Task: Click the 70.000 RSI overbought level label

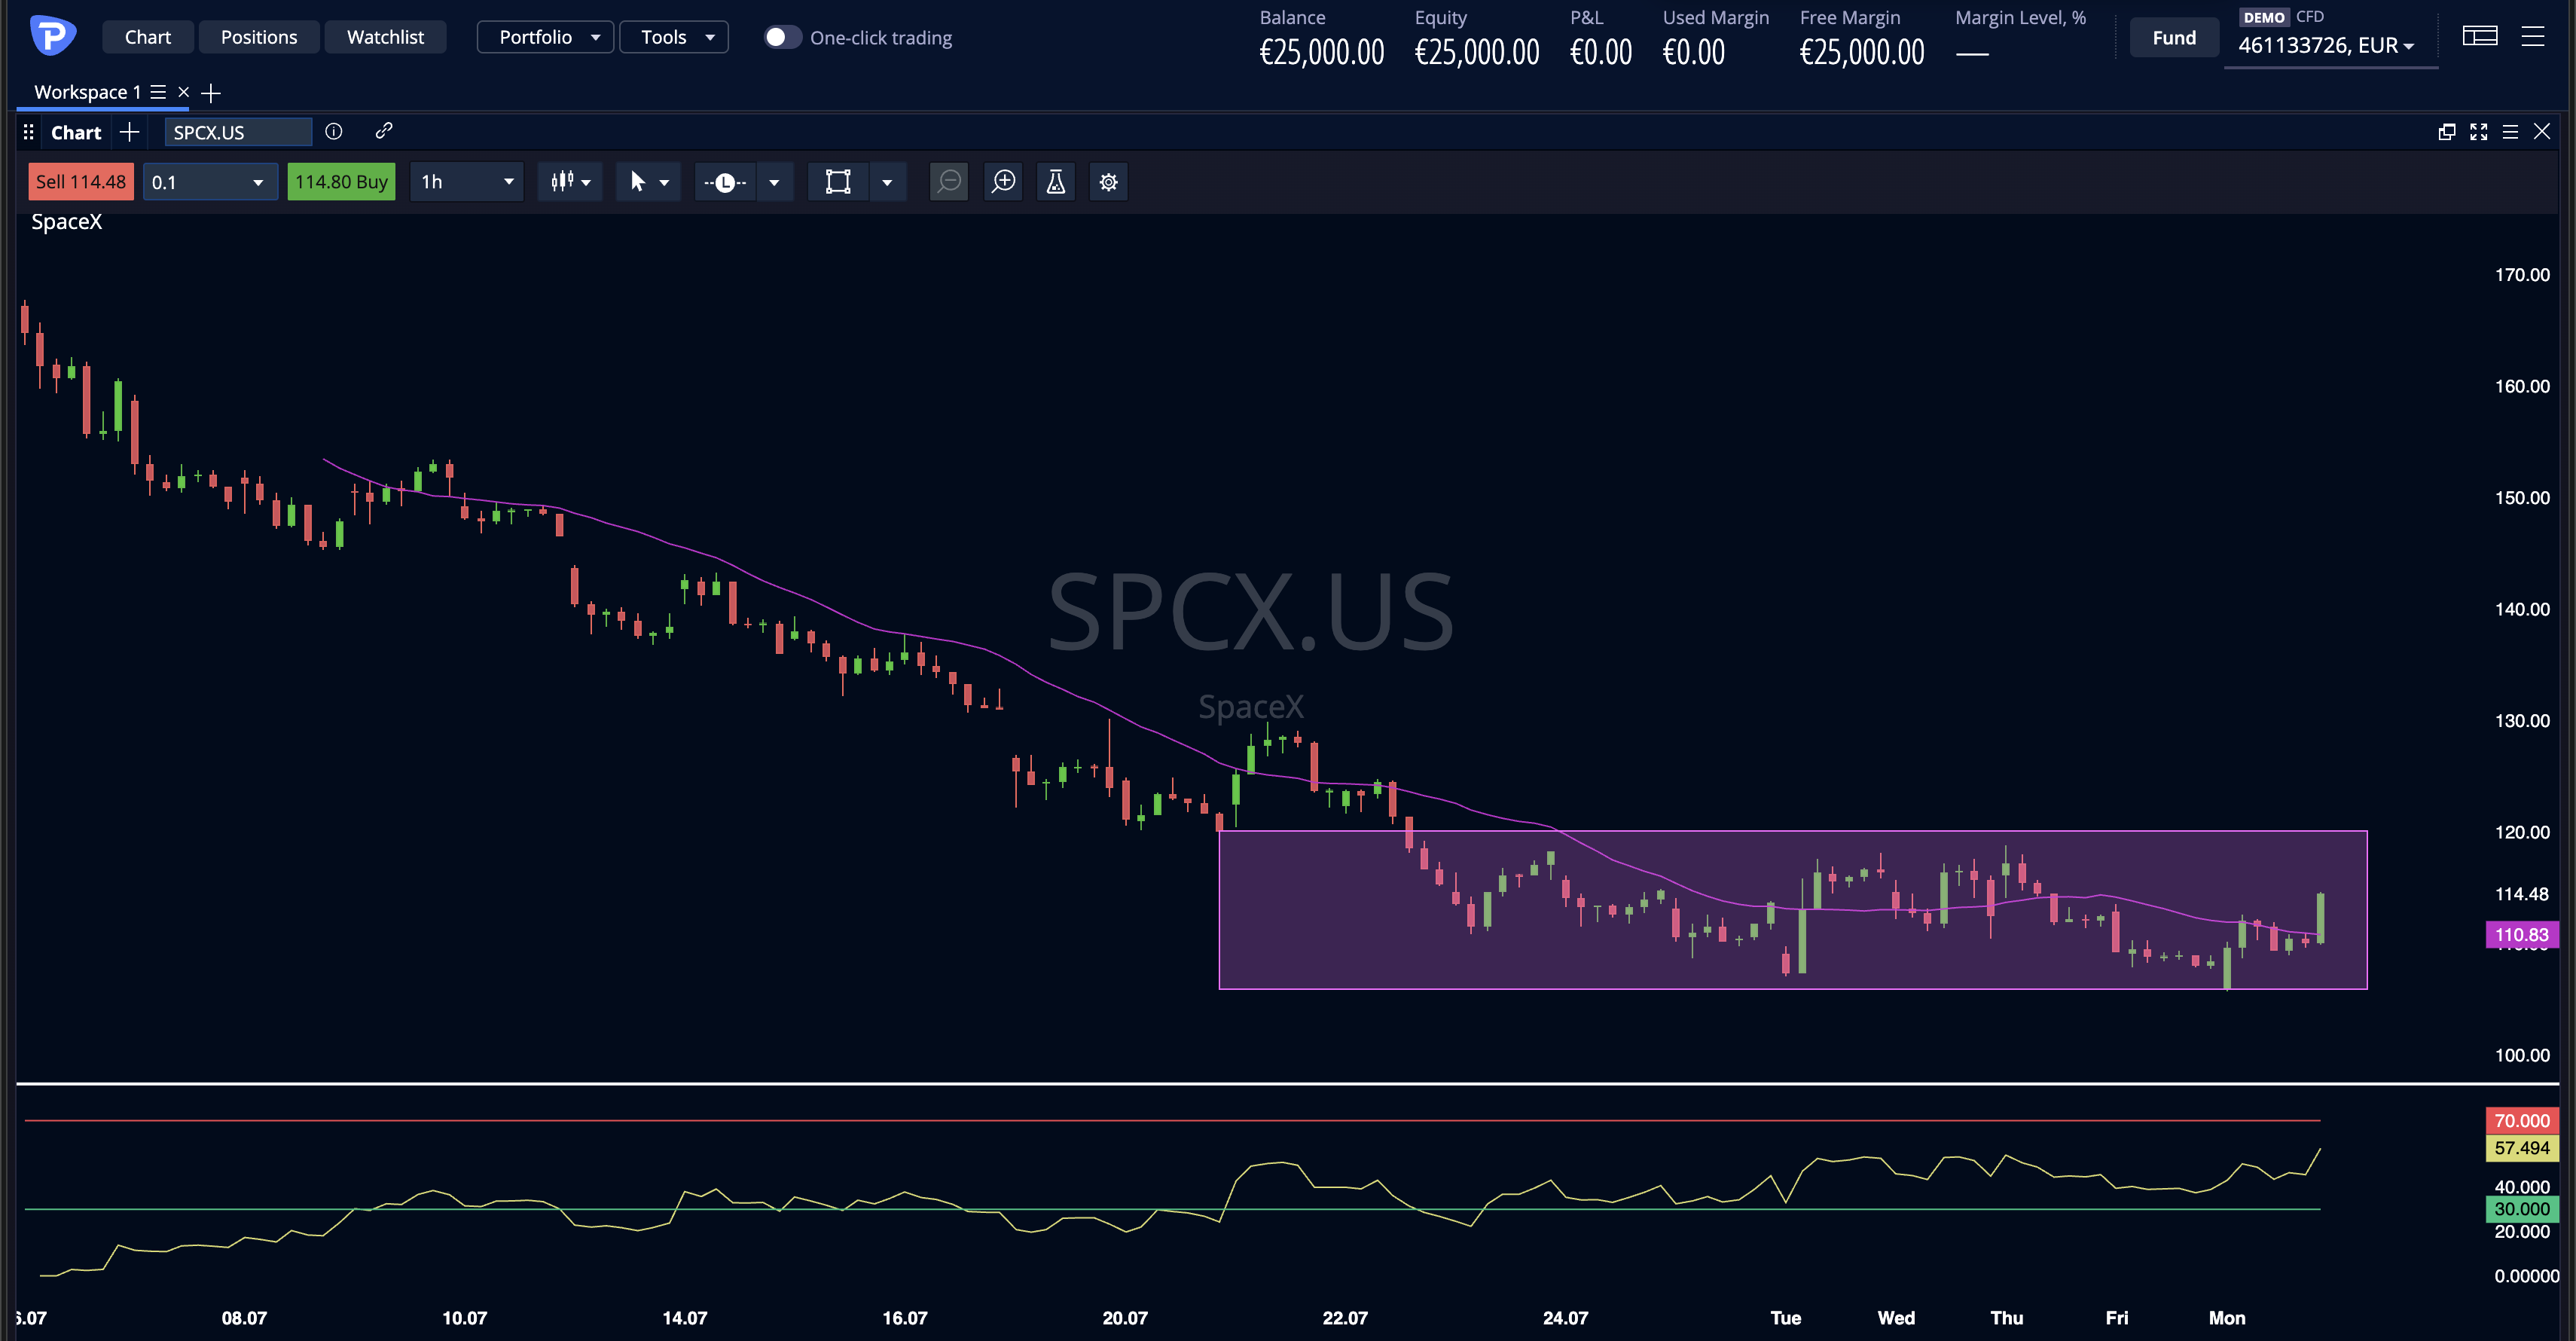Action: coord(2521,1120)
